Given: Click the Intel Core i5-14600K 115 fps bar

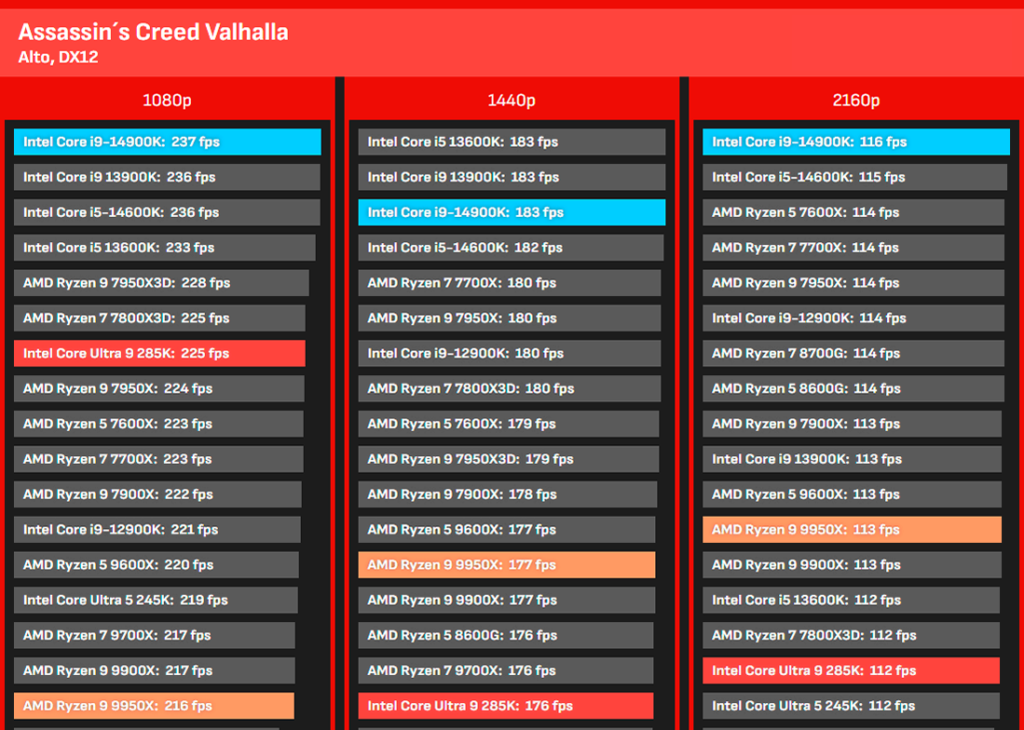Looking at the screenshot, I should 855,177.
